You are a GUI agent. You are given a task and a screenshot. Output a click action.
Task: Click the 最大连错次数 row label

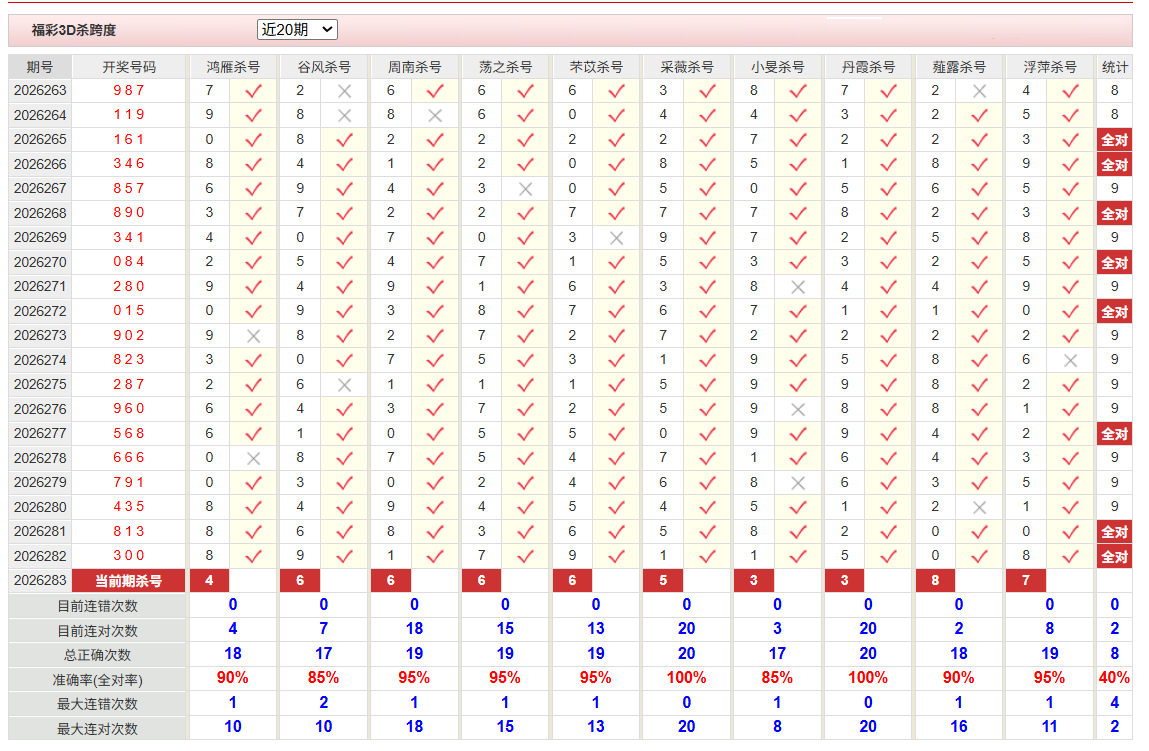click(x=97, y=704)
